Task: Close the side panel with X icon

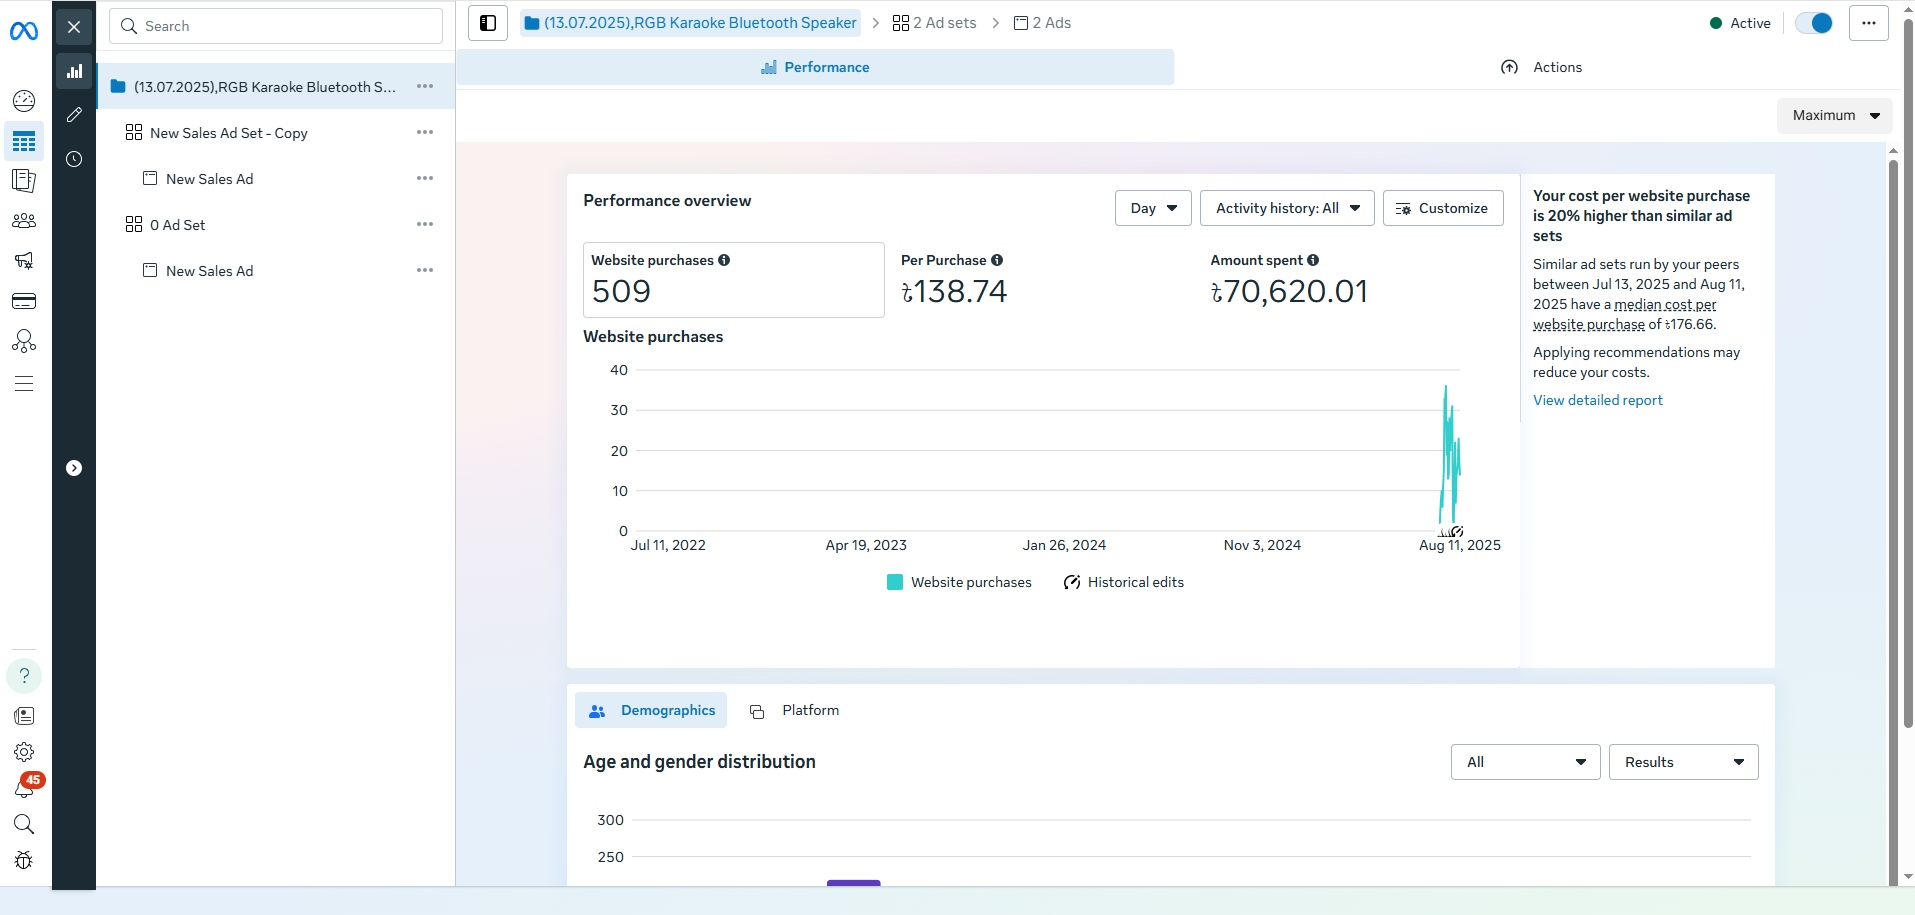Action: [x=74, y=27]
